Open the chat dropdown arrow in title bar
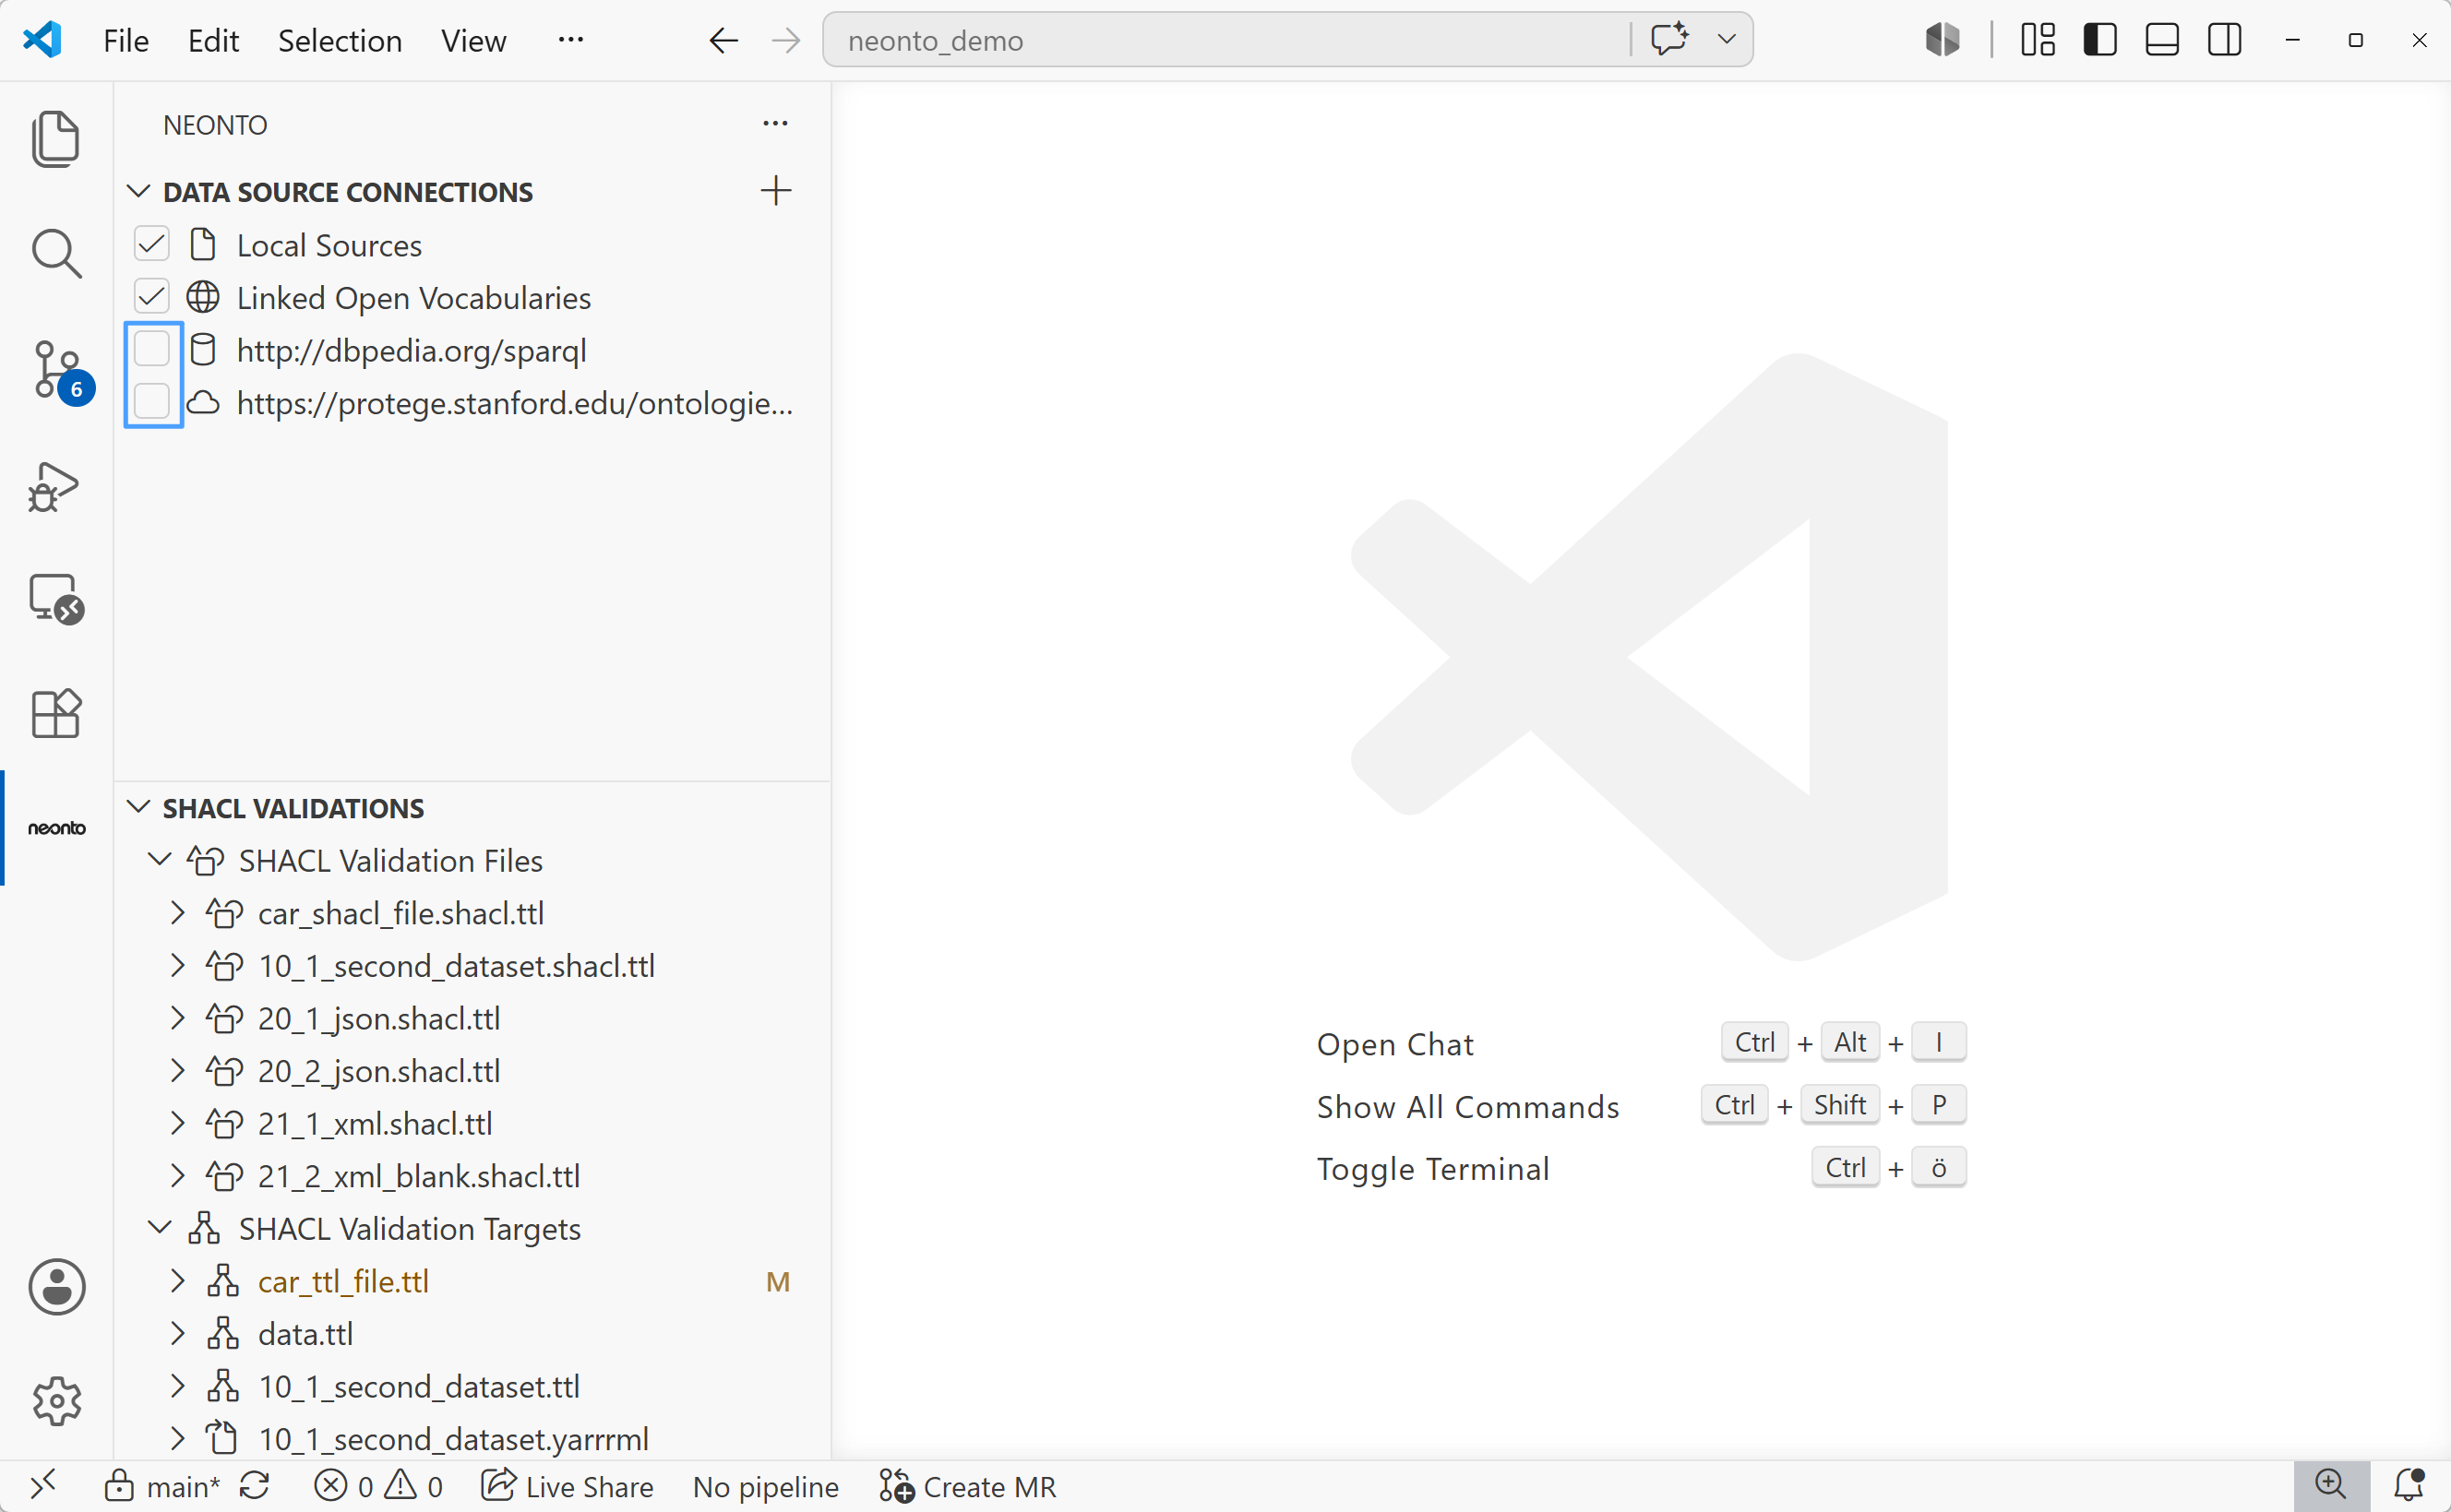Viewport: 2451px width, 1512px height. click(1726, 40)
